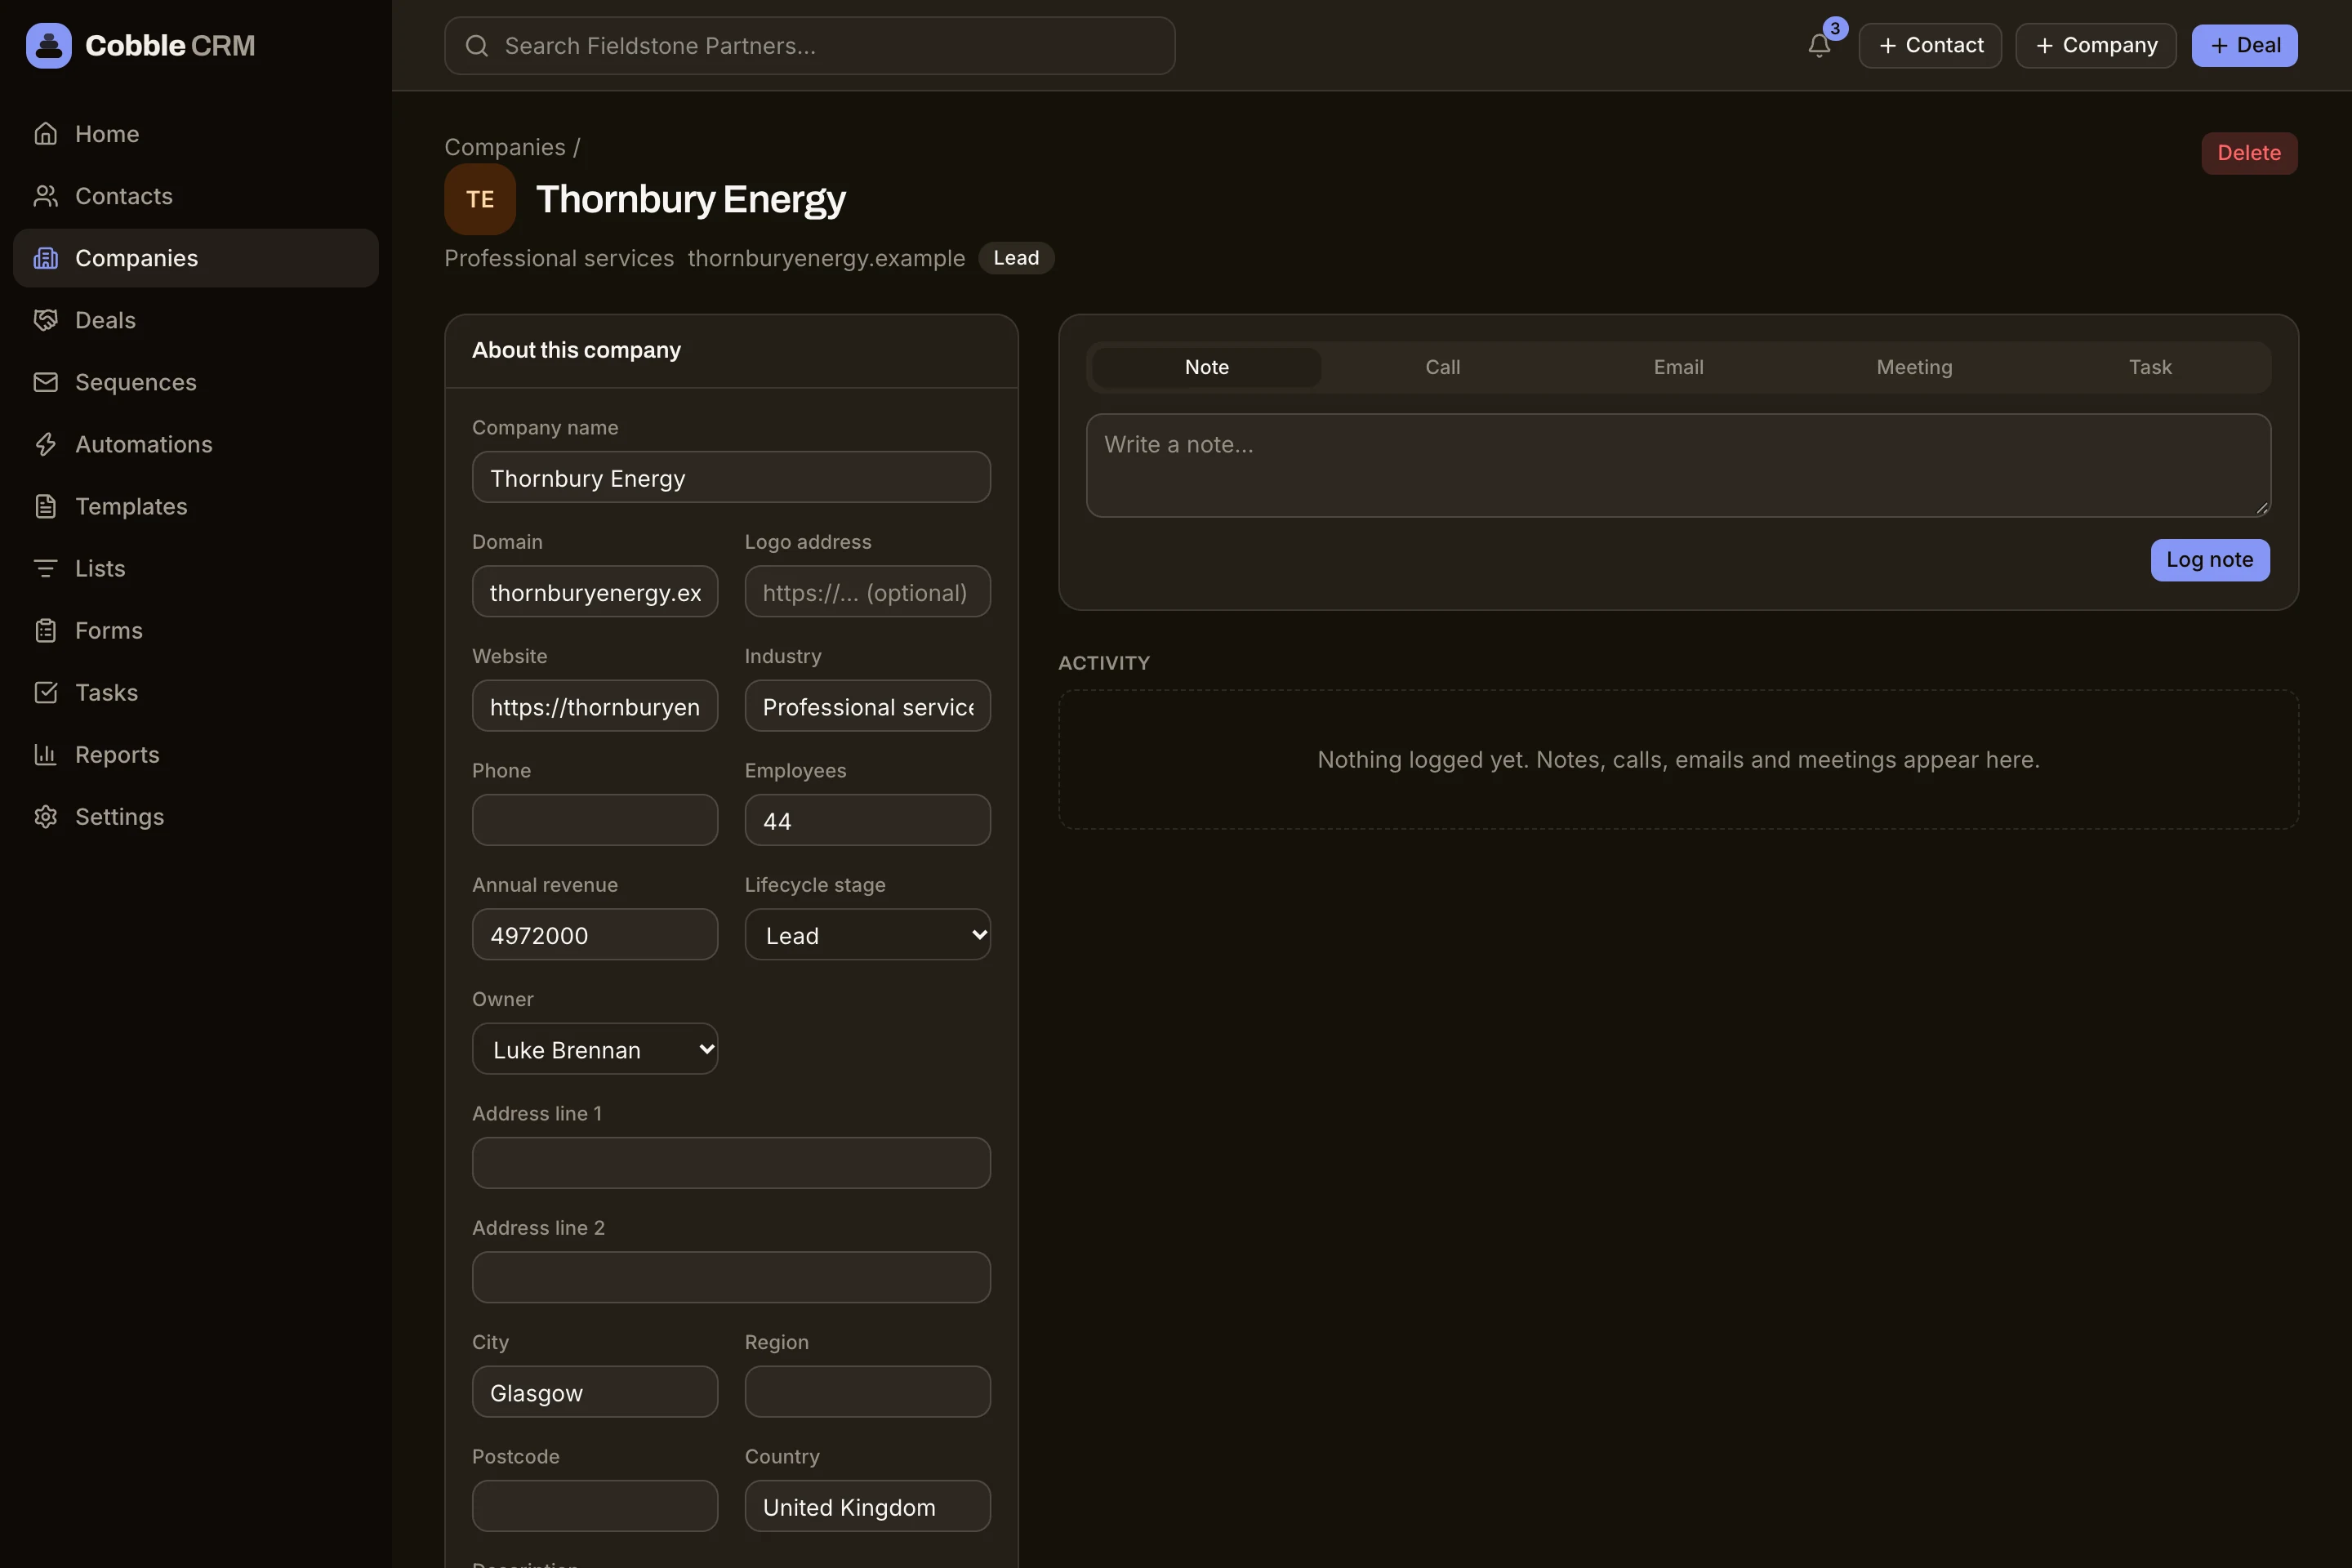
Task: Click the TE company avatar
Action: coord(480,199)
